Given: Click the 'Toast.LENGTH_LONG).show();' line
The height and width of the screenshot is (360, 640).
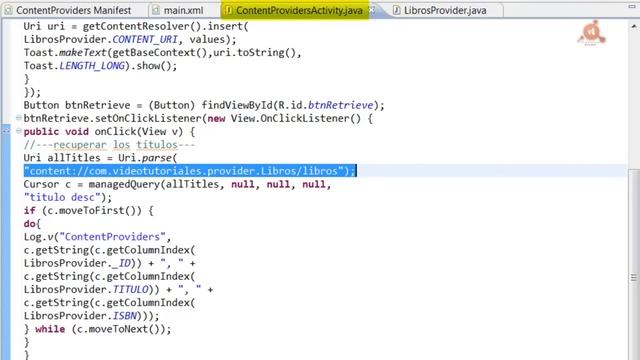Looking at the screenshot, I should pyautogui.click(x=100, y=66).
